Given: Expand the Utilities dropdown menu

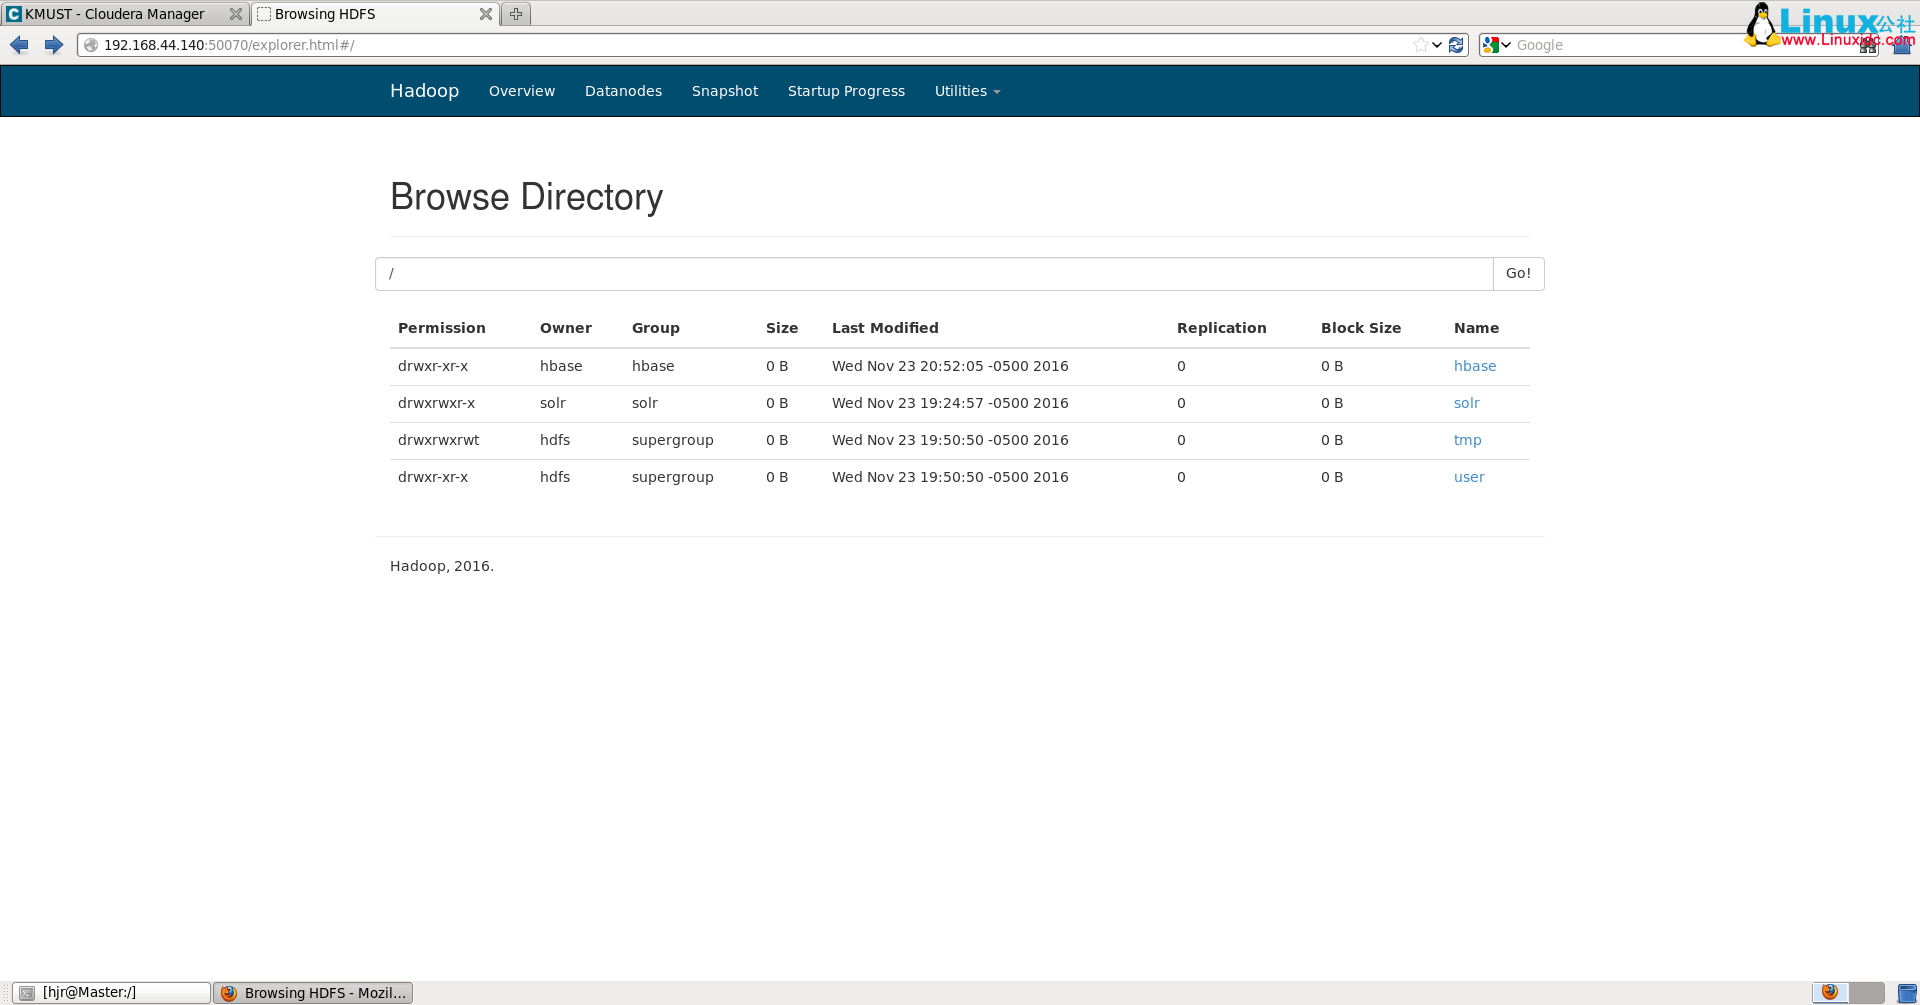Looking at the screenshot, I should pos(966,91).
